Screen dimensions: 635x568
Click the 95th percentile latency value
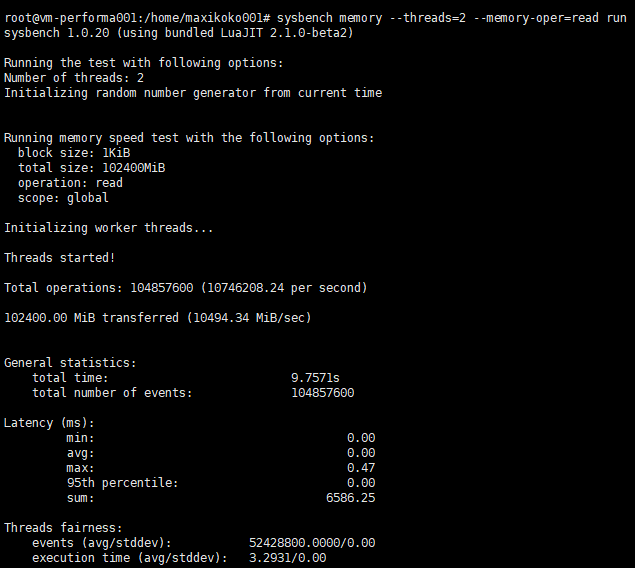click(361, 483)
